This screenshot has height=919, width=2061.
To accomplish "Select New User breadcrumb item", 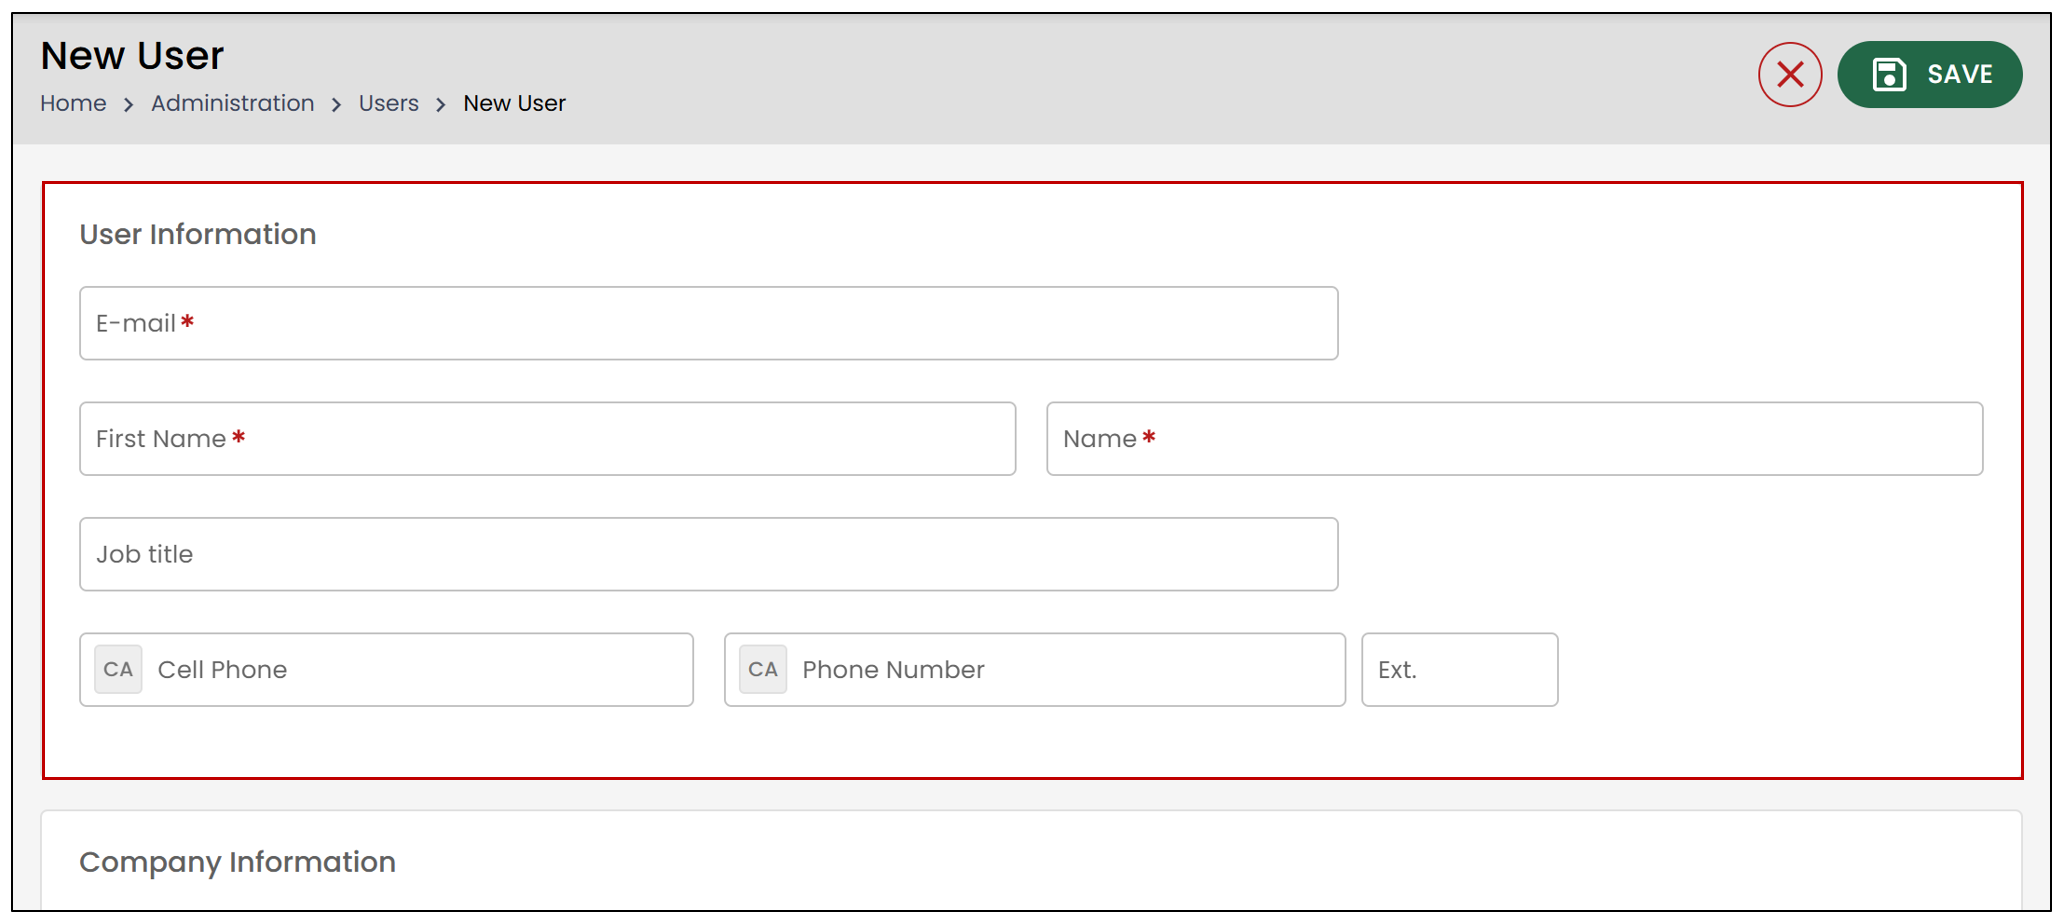I will (514, 103).
